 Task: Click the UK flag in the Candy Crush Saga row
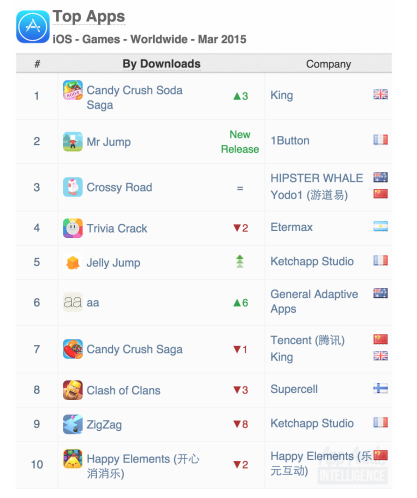click(380, 356)
